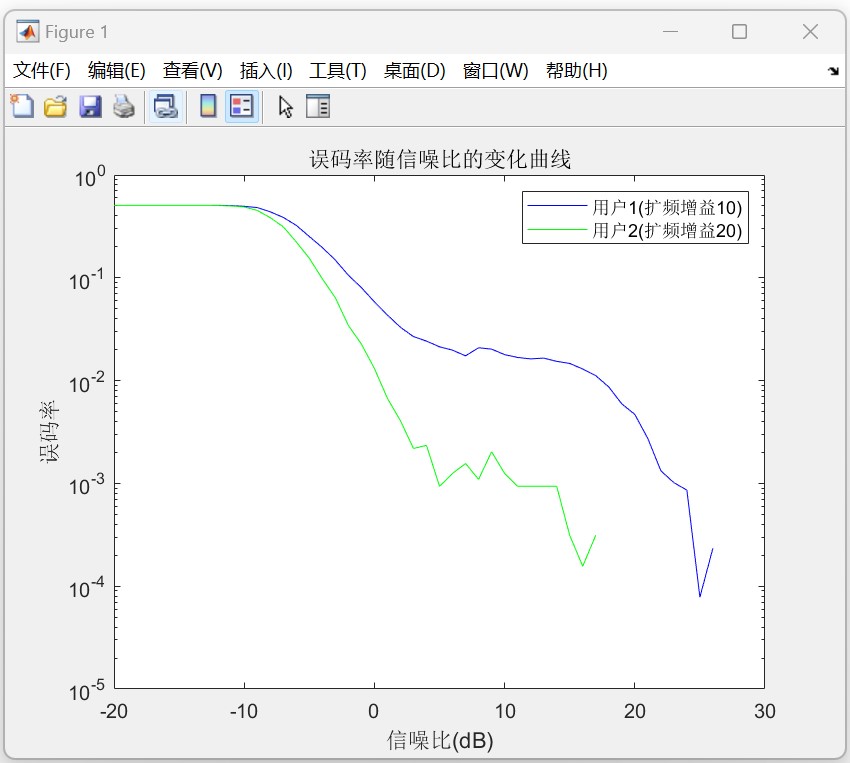Toggle the Insert Legend toolbar icon
This screenshot has width=850, height=763.
(241, 106)
